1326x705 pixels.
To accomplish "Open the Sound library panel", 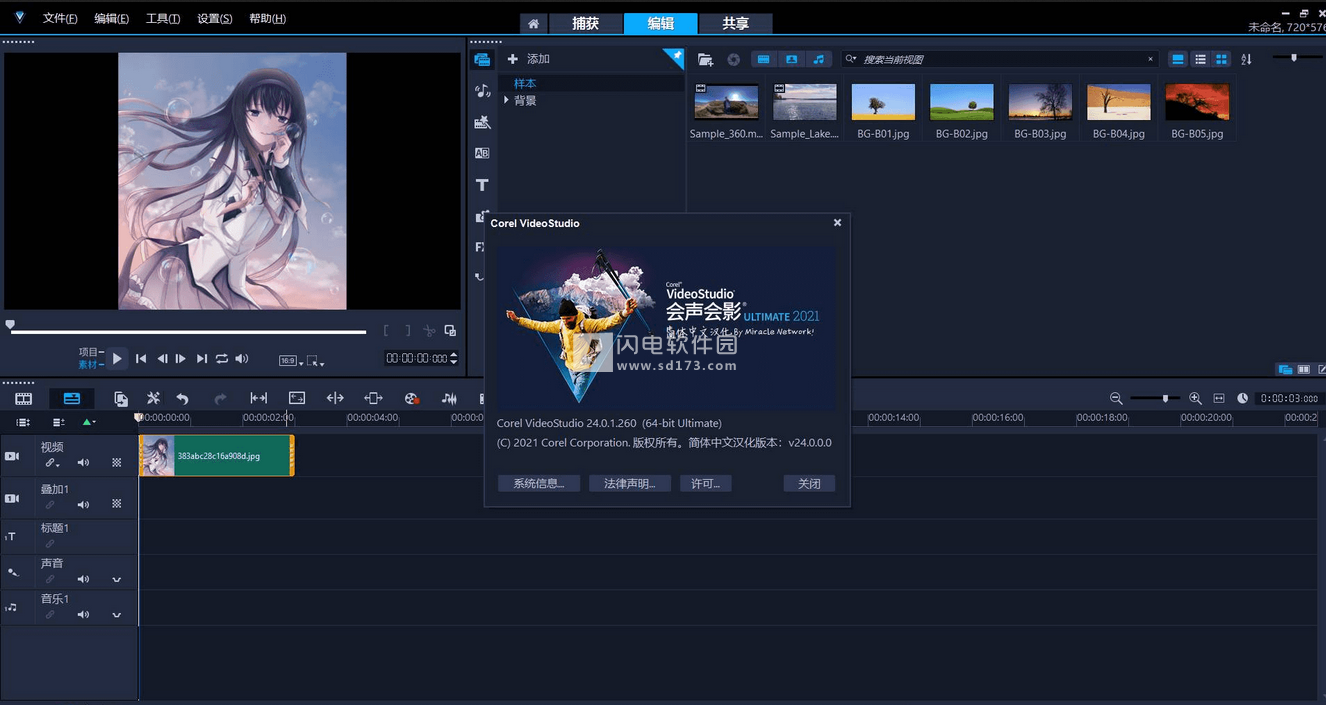I will tap(482, 91).
